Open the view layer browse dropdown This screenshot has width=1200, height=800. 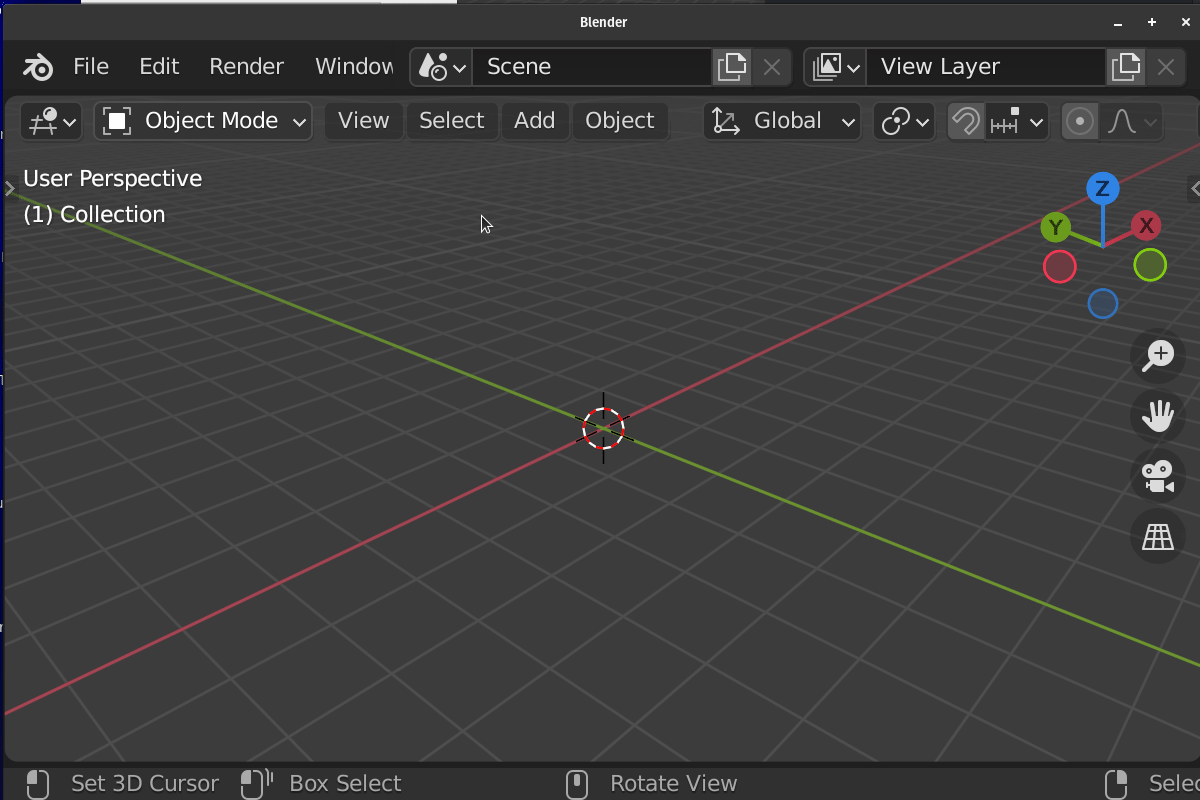(x=836, y=67)
